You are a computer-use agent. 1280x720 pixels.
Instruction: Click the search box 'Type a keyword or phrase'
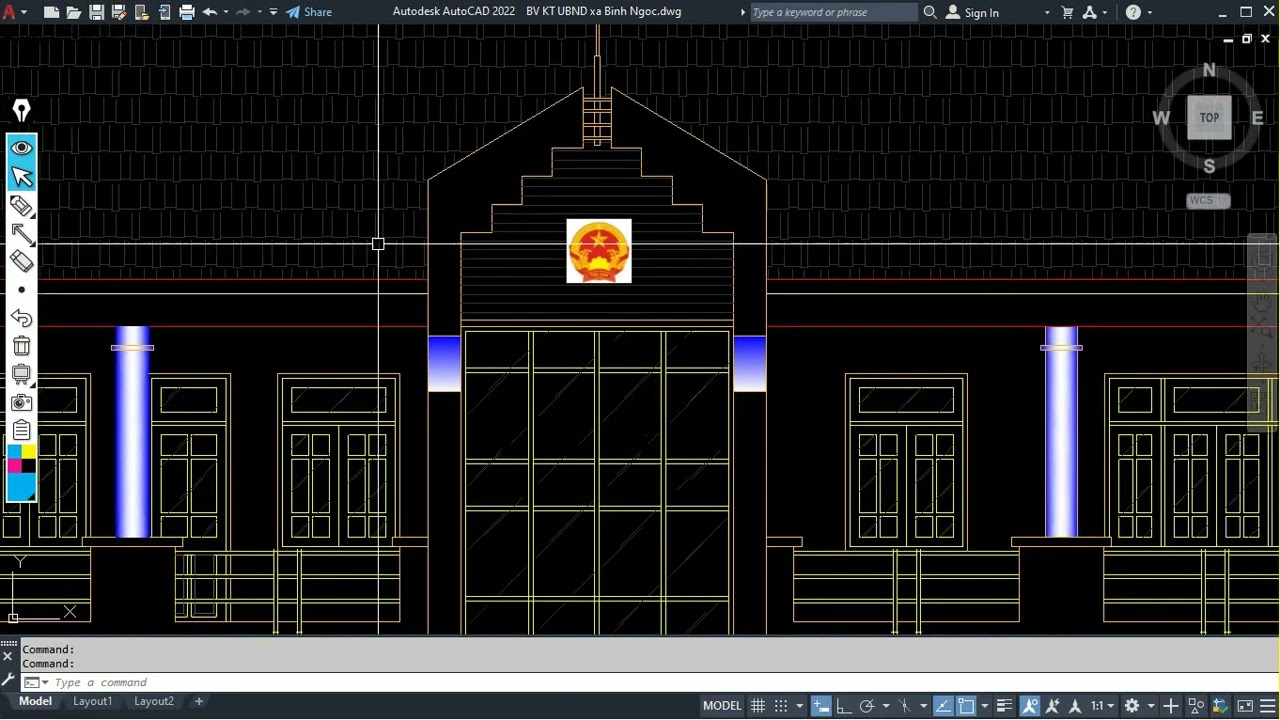point(832,12)
